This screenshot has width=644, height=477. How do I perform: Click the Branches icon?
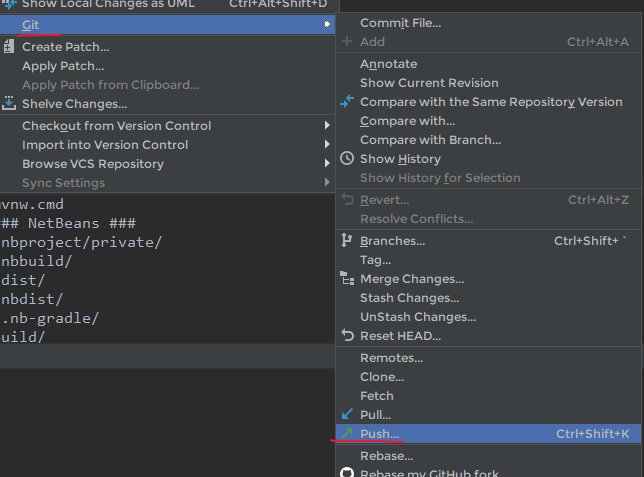(x=347, y=241)
